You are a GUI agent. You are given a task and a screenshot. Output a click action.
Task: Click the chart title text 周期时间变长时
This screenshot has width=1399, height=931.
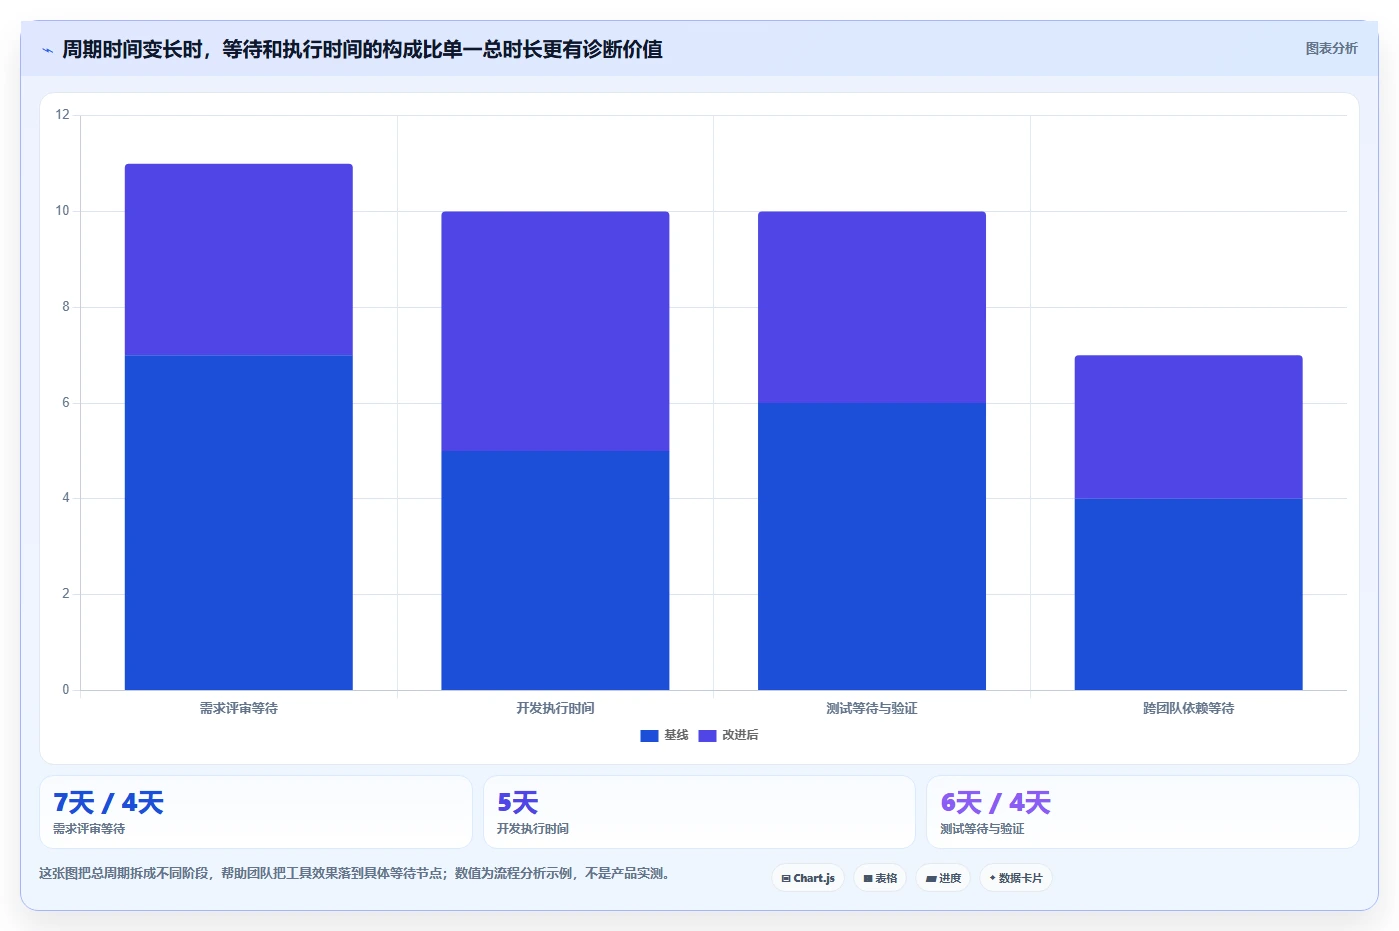132,49
